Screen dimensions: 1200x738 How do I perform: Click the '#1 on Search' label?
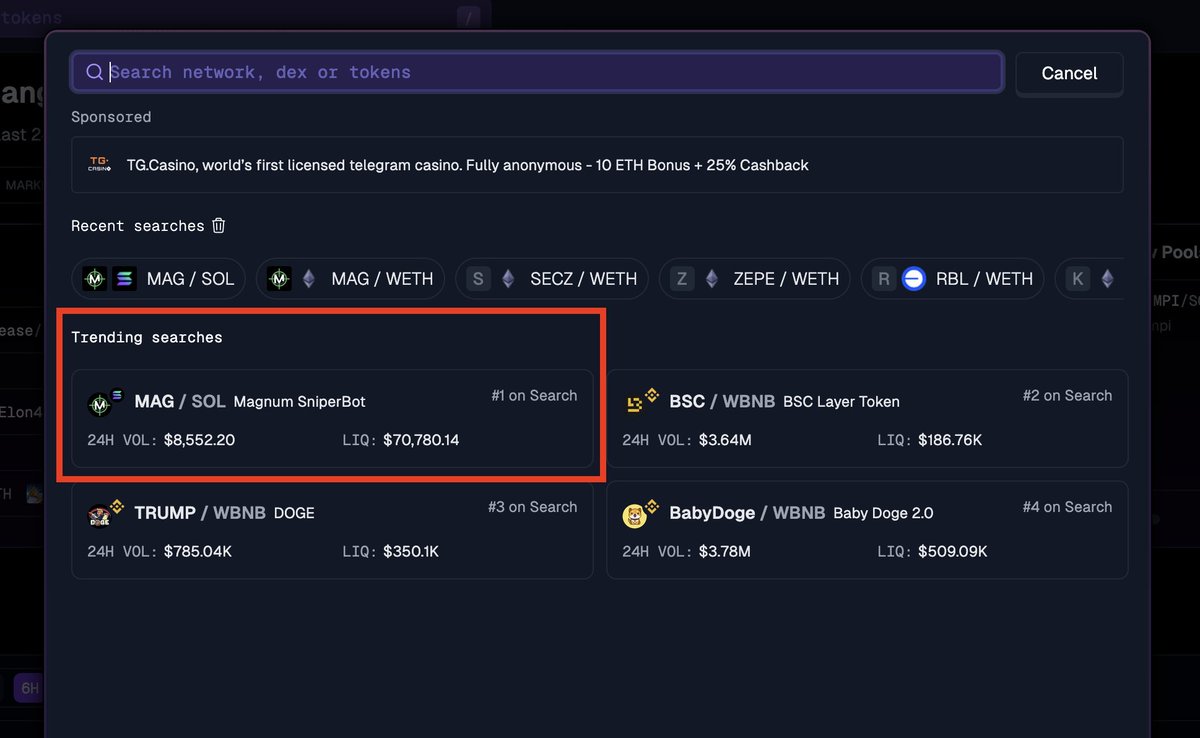pos(534,395)
